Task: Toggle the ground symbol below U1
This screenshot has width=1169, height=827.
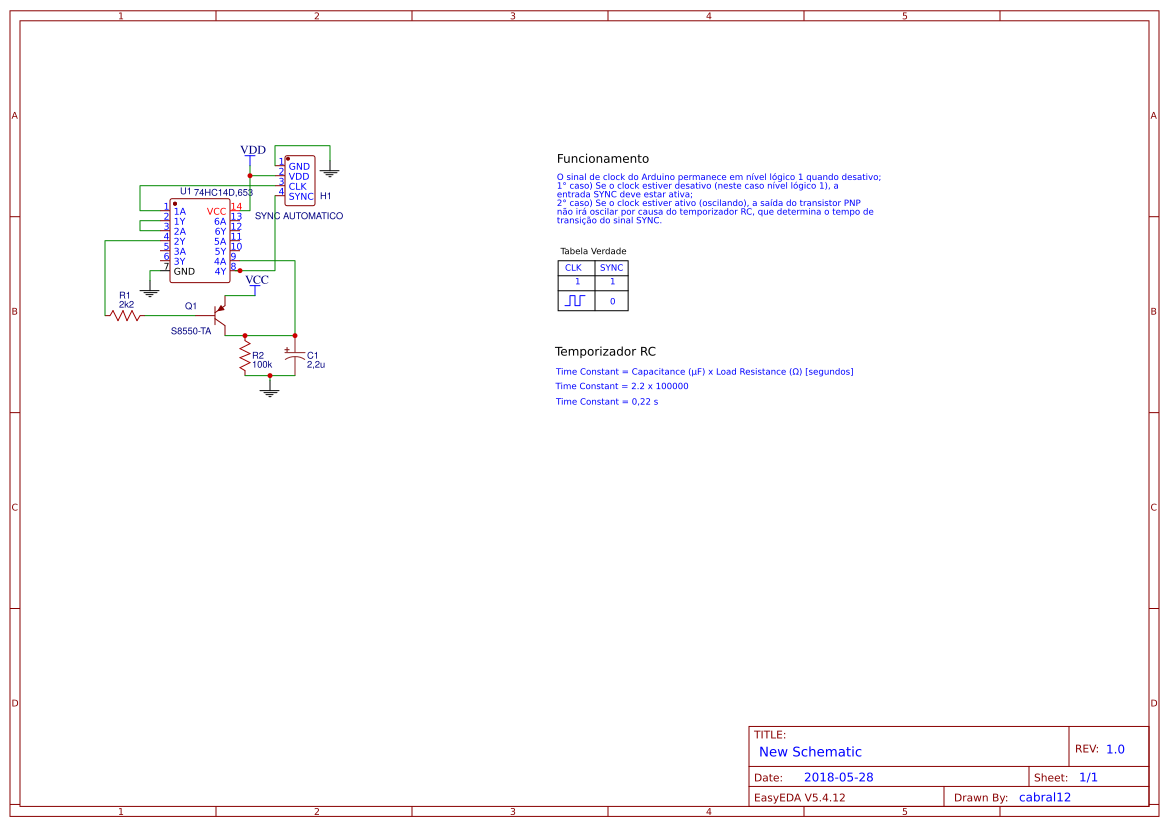Action: (150, 292)
